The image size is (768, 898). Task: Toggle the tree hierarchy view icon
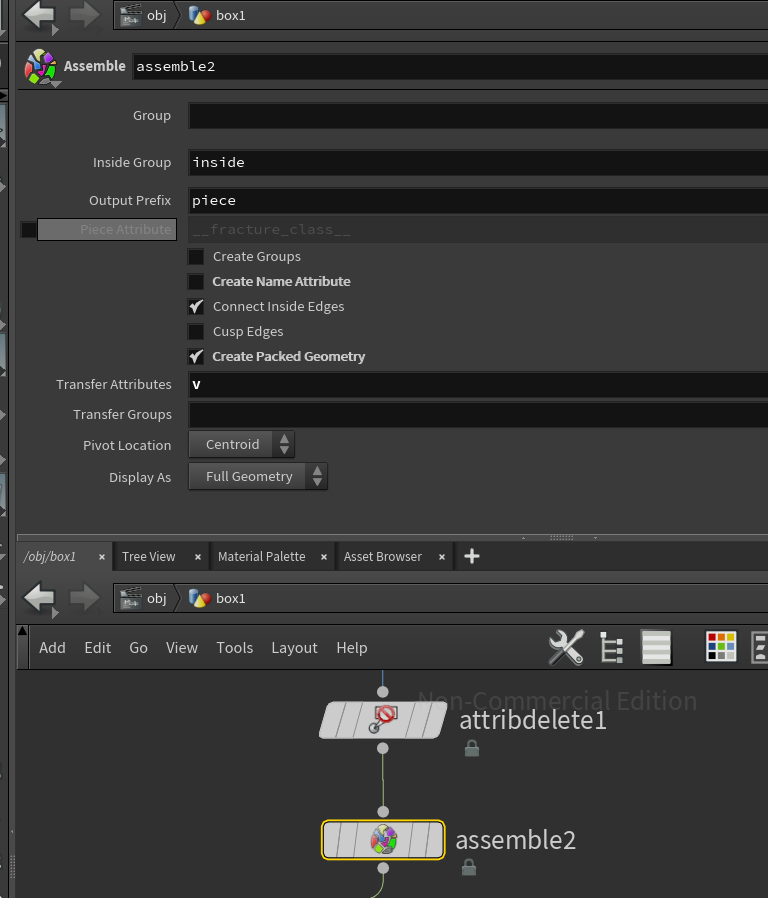(x=611, y=647)
